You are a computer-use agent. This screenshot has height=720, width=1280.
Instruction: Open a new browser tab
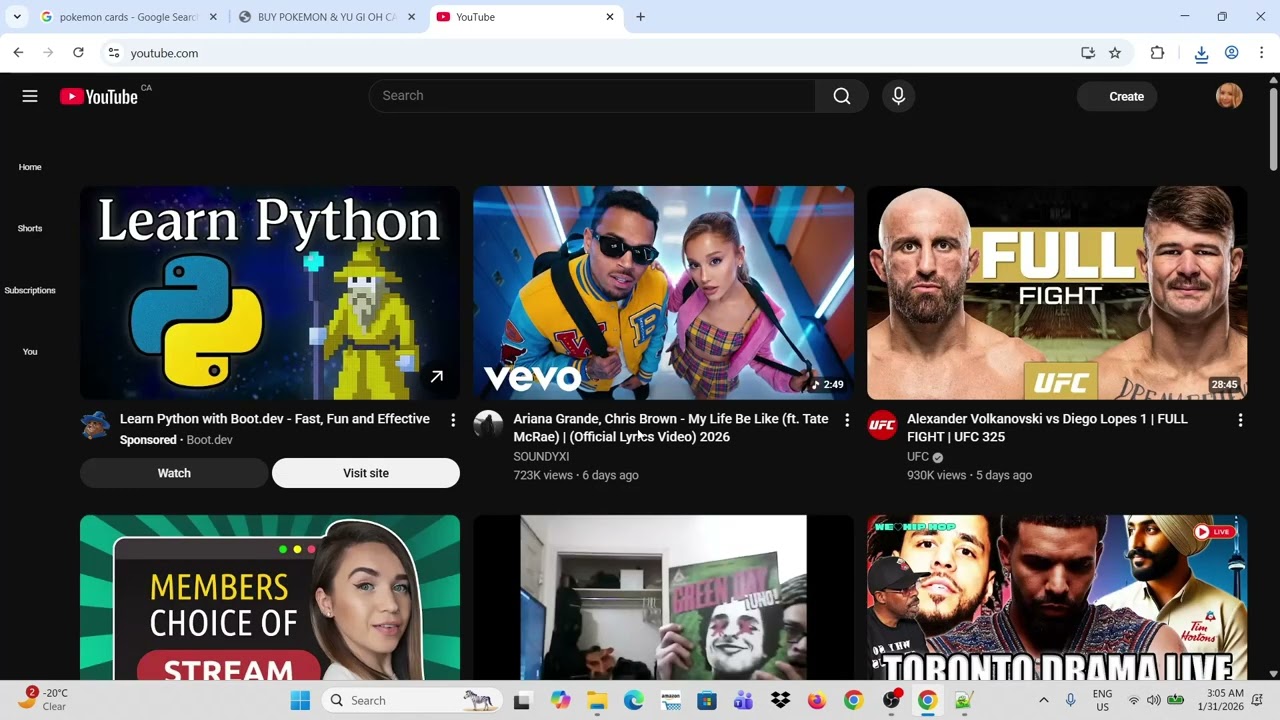(640, 17)
